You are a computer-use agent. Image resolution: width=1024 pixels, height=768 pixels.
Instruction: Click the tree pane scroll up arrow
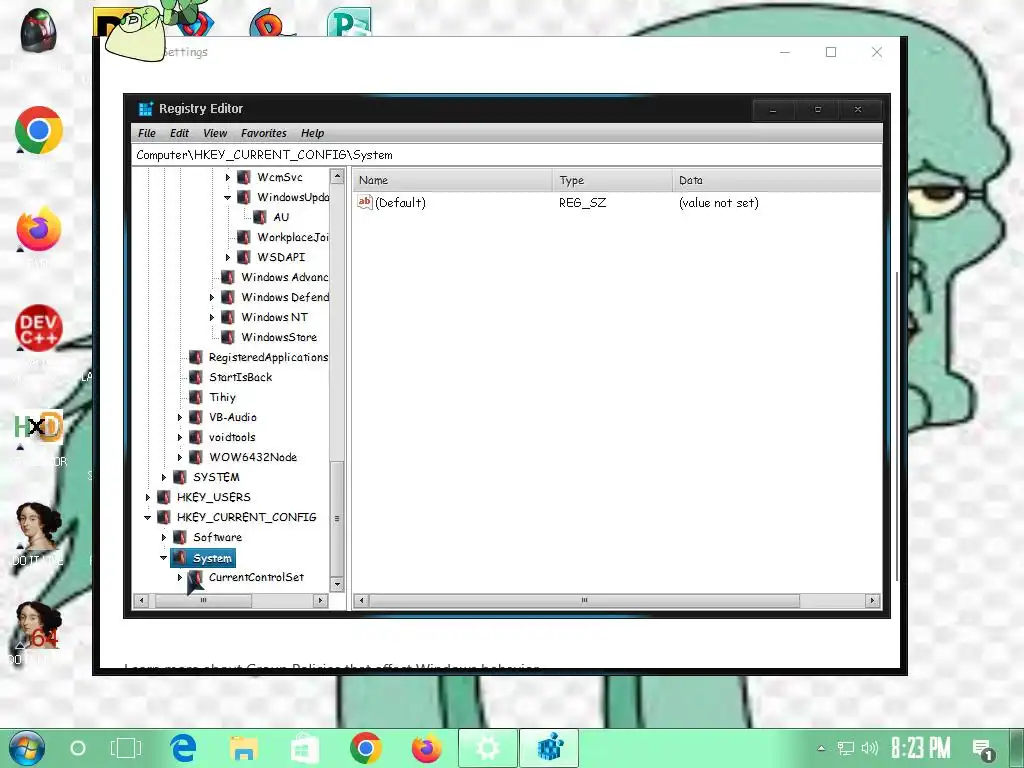337,176
